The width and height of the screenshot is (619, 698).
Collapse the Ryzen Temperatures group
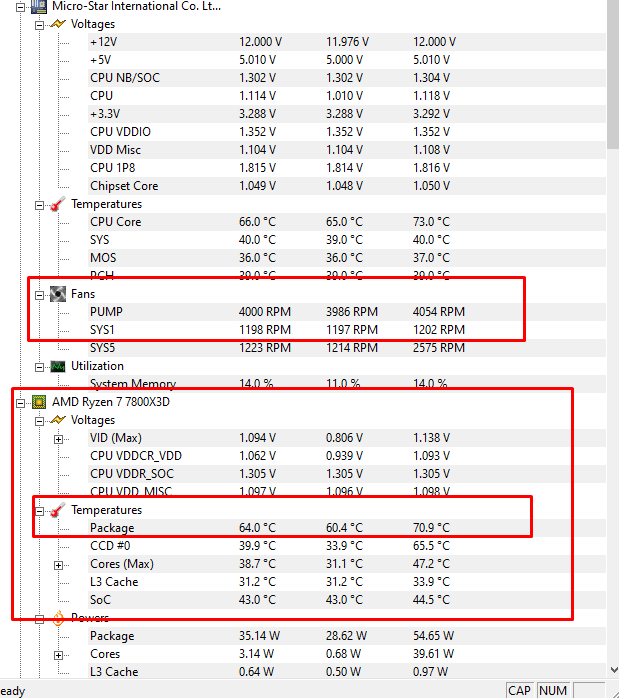pyautogui.click(x=39, y=511)
